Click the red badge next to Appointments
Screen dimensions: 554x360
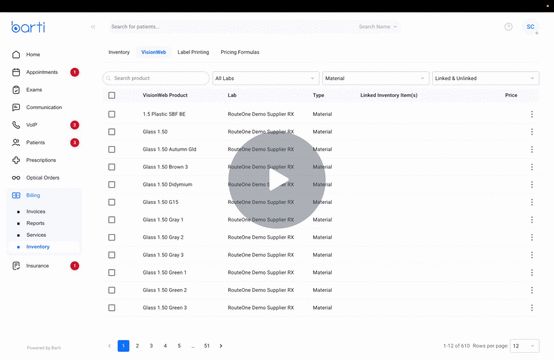click(75, 72)
